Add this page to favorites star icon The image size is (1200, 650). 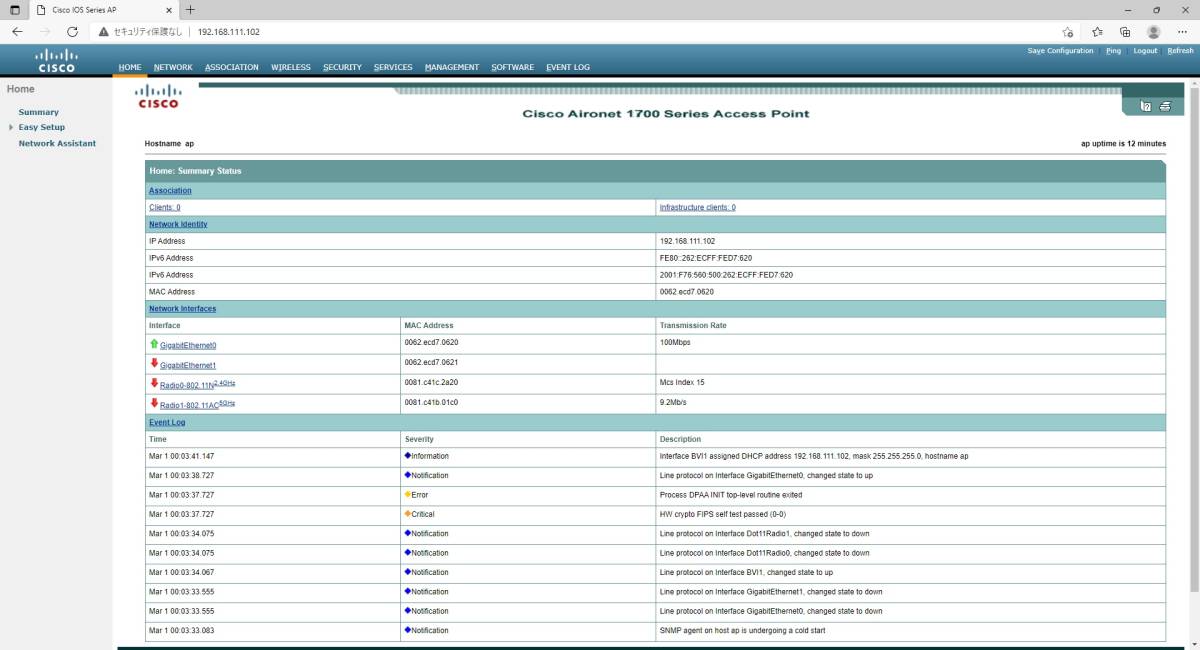point(1068,32)
